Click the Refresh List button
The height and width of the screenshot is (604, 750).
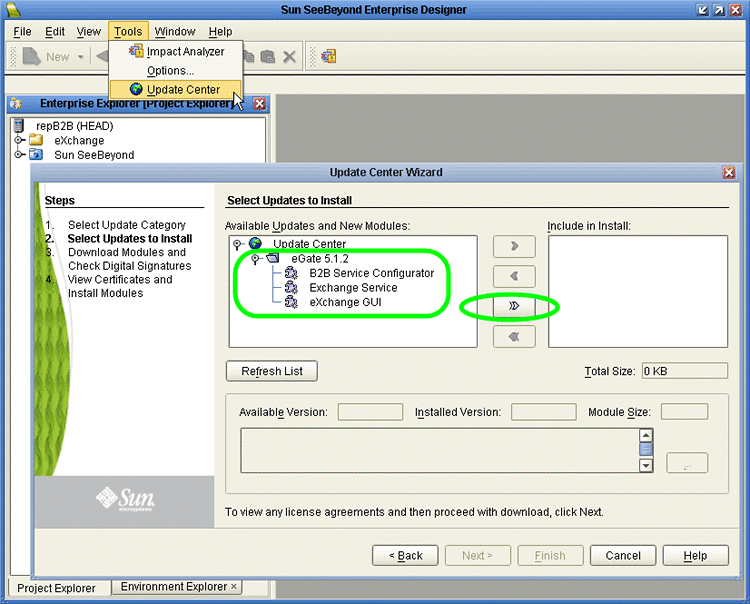[272, 371]
